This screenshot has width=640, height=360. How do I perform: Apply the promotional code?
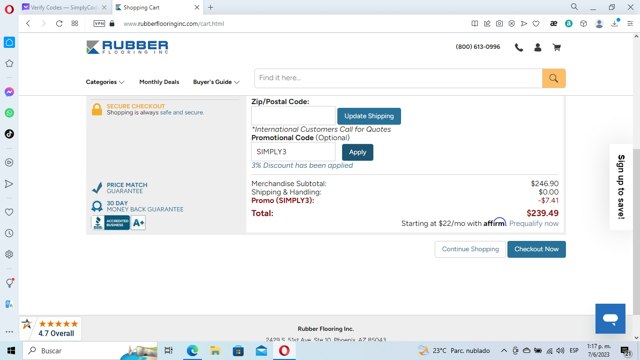(358, 152)
